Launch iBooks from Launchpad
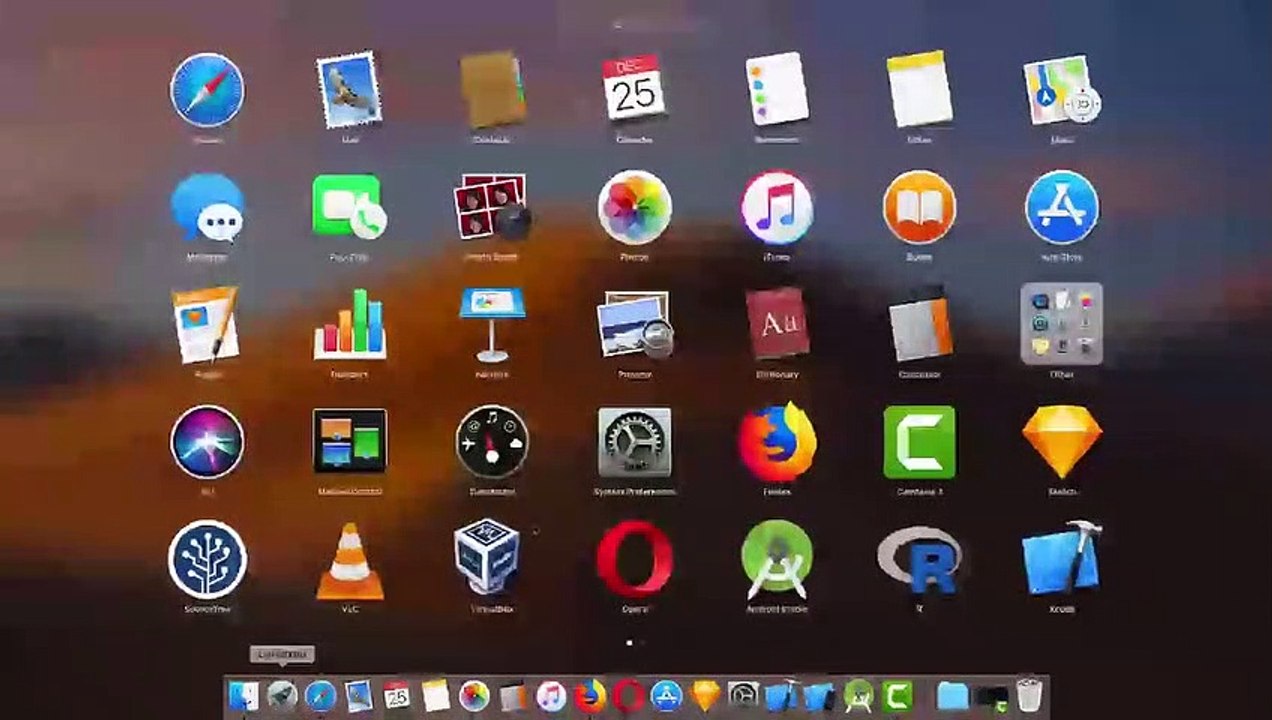1272x720 pixels. tap(919, 207)
